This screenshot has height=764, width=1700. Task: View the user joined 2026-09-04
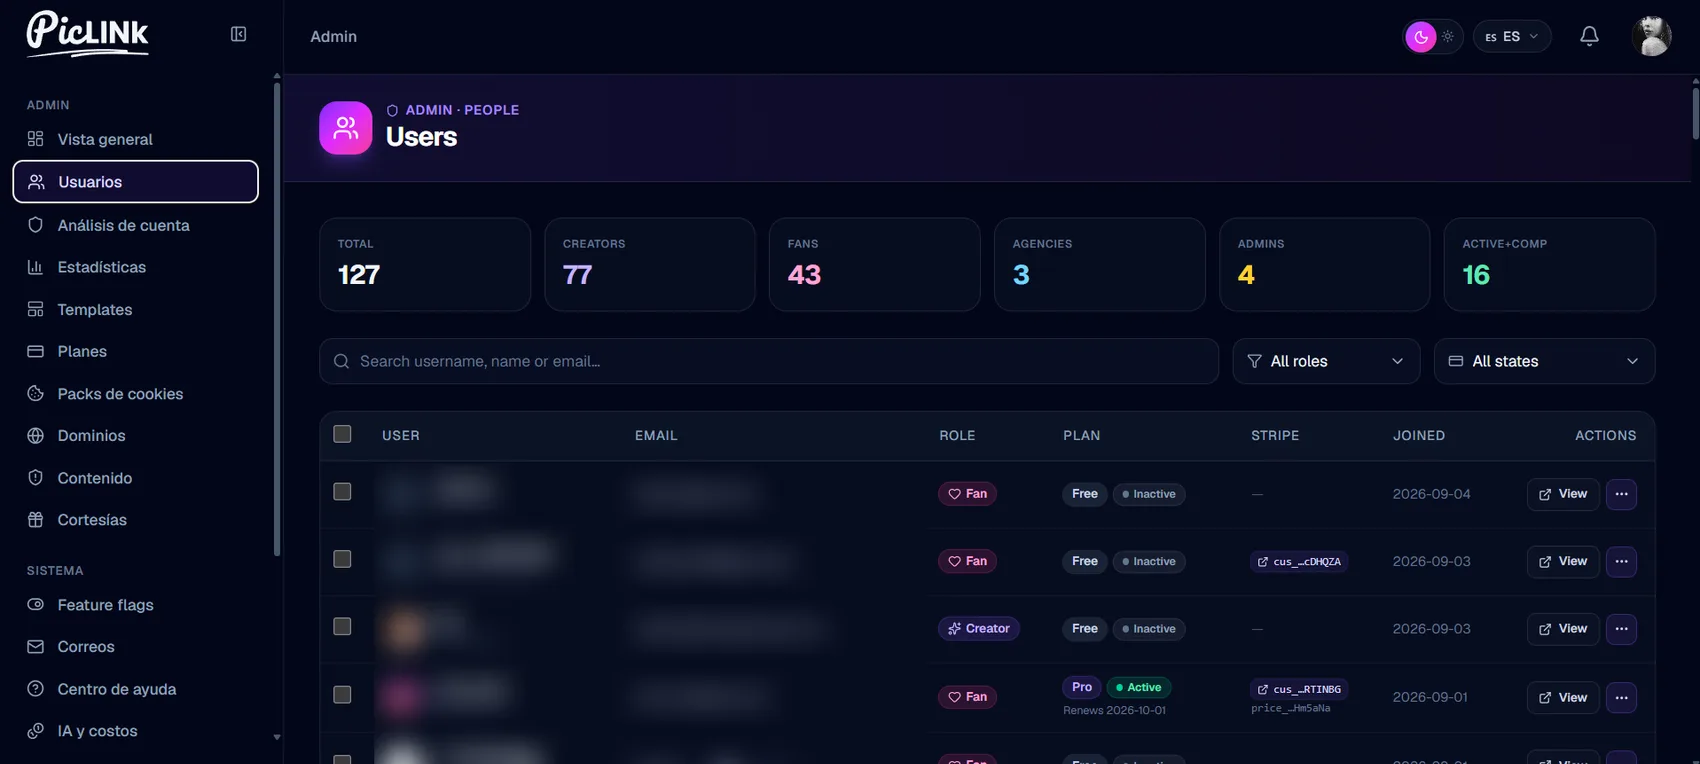click(x=1563, y=494)
